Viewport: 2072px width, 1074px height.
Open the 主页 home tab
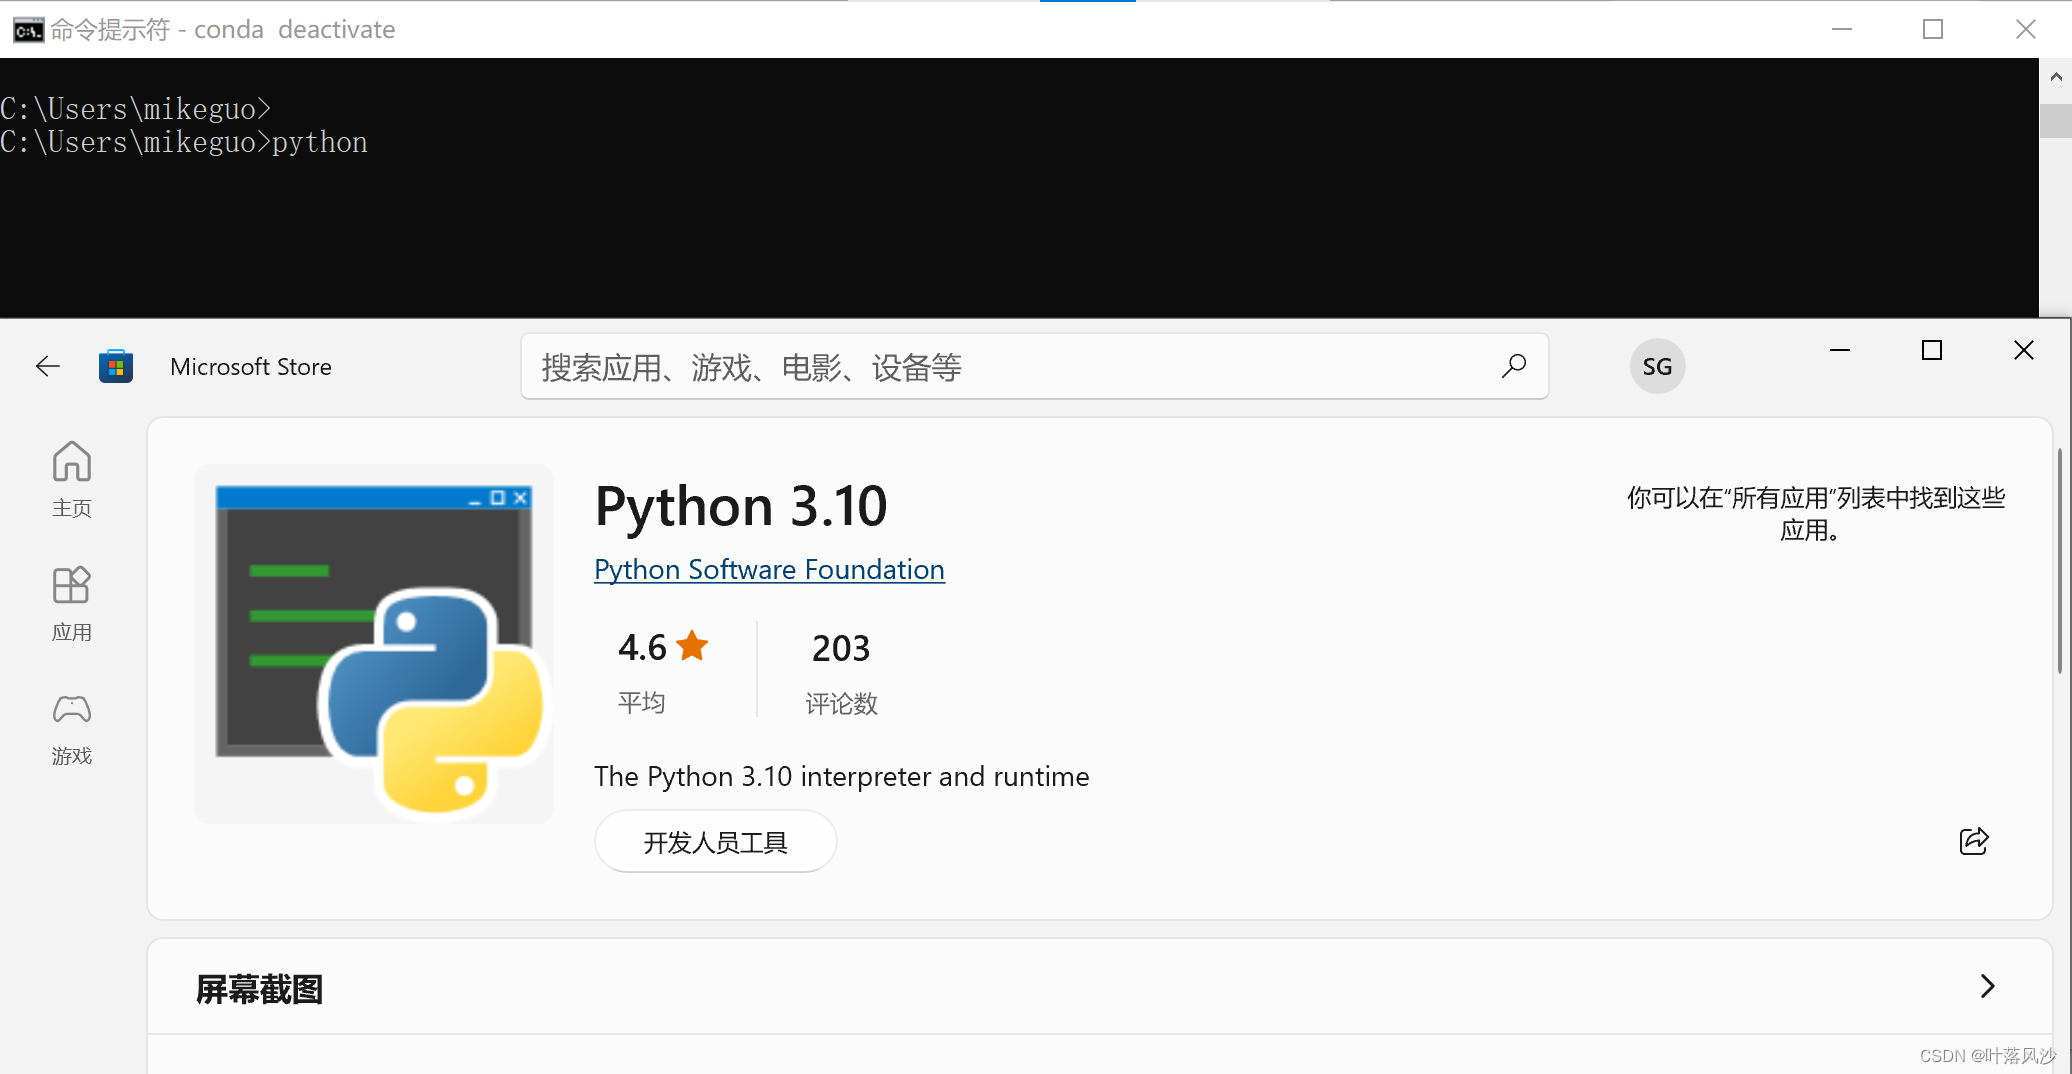click(x=72, y=480)
